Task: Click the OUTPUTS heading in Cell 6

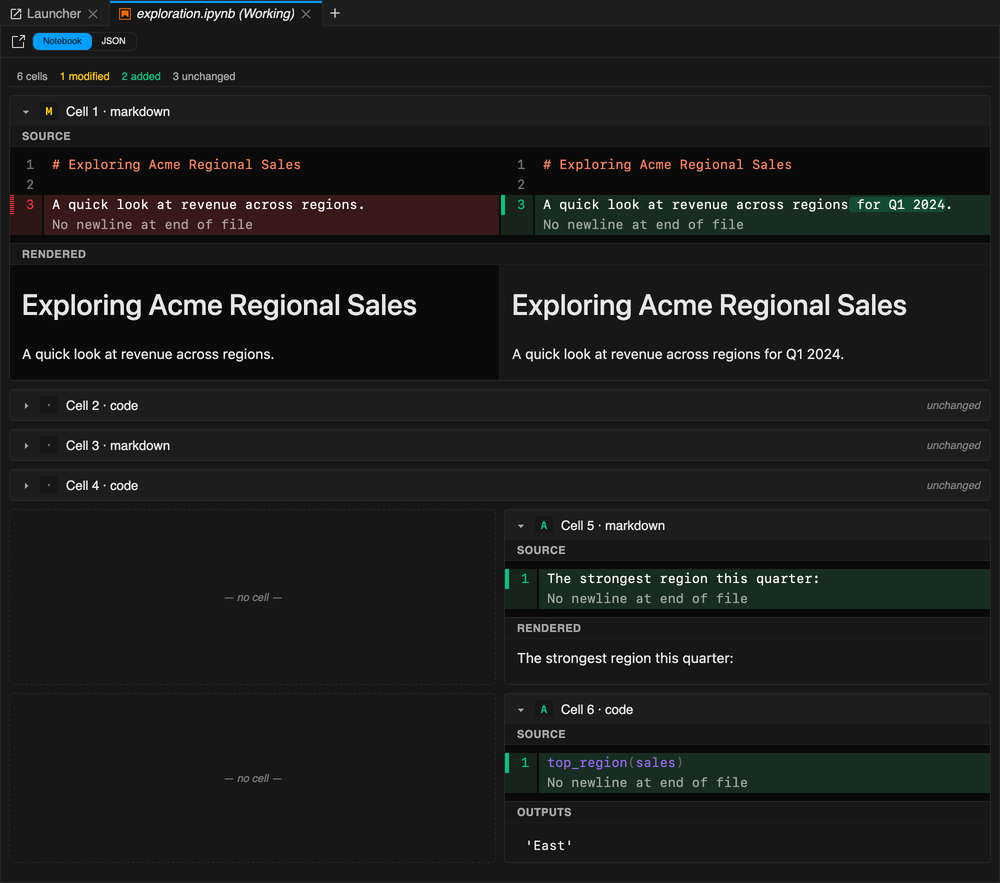Action: pos(544,812)
